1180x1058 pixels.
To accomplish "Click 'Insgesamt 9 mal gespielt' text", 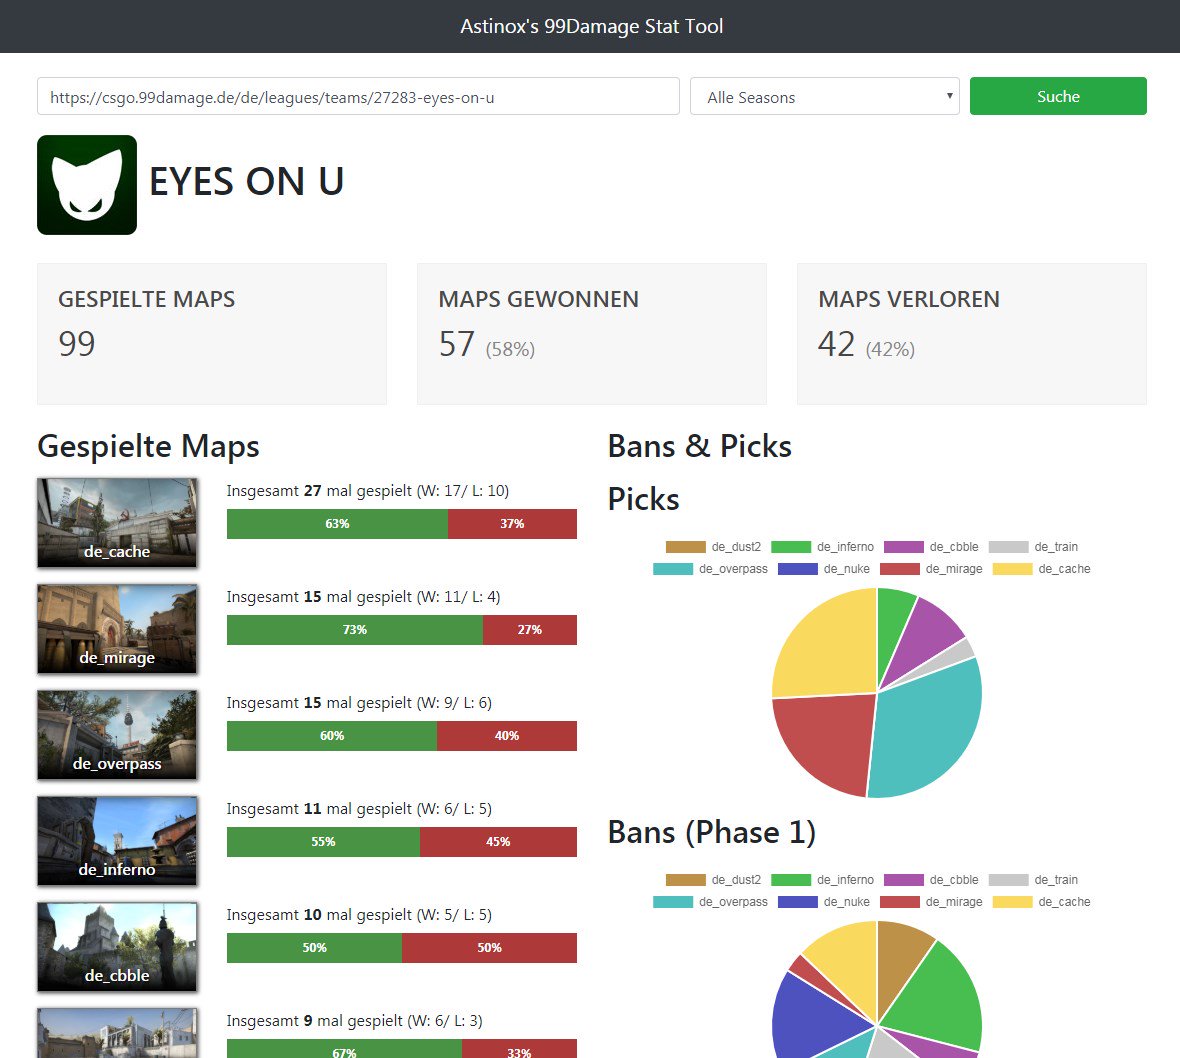I will click(315, 1020).
